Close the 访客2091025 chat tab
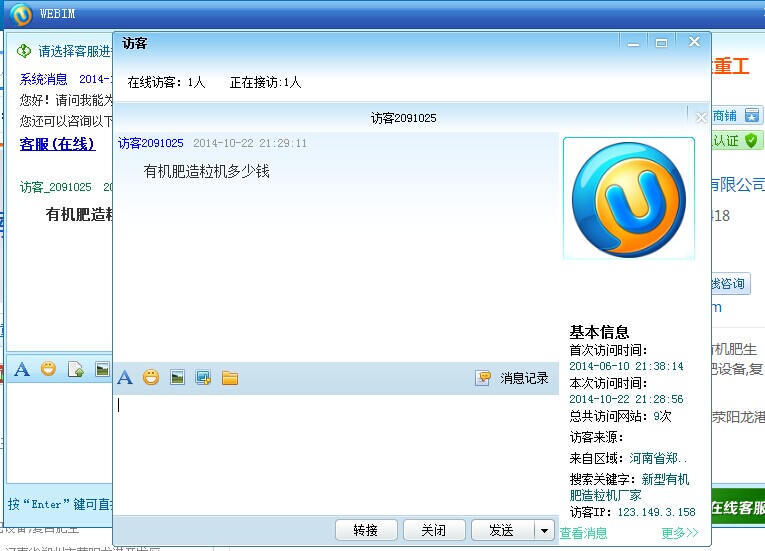 click(701, 118)
